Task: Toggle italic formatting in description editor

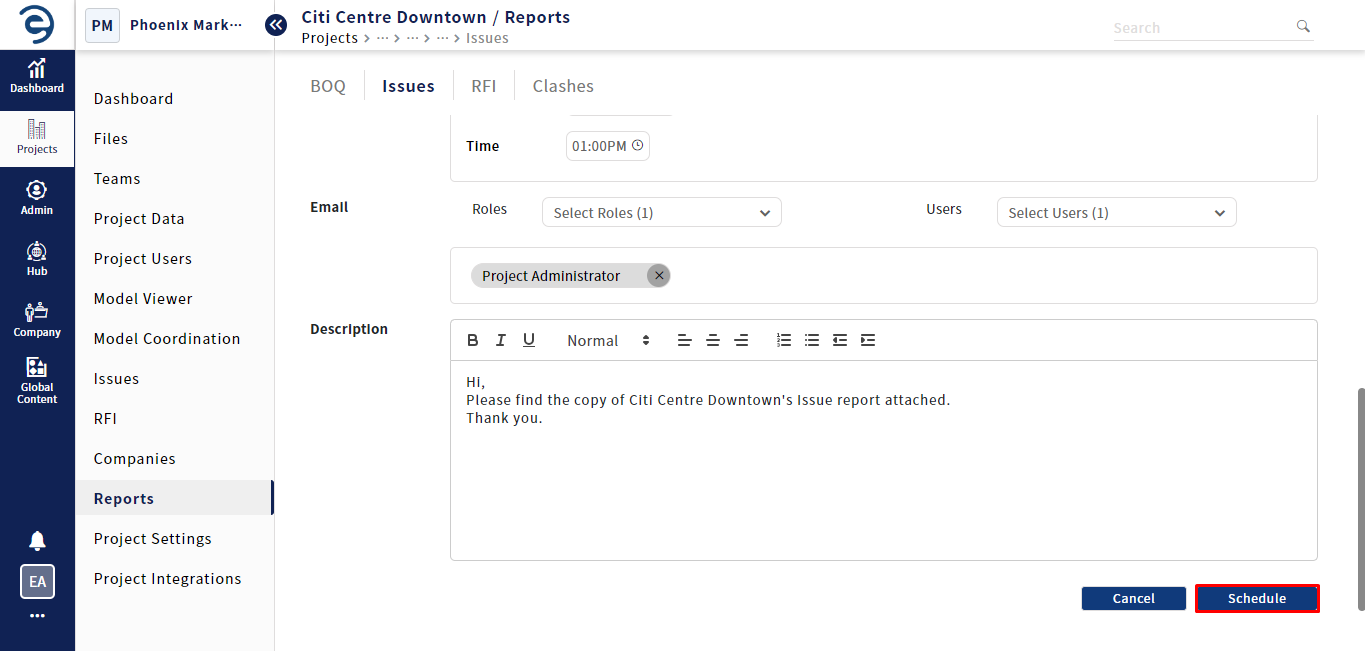Action: 501,340
